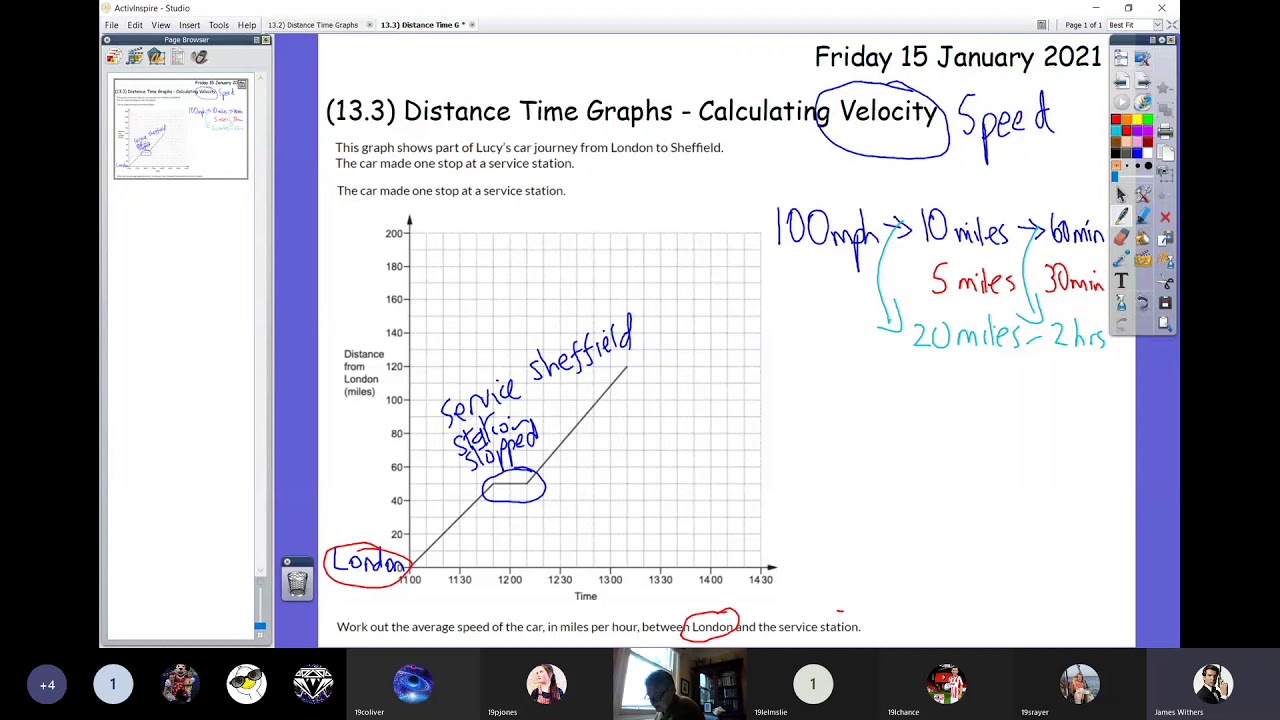Click the red X delete icon
The height and width of the screenshot is (720, 1280).
tap(1165, 217)
